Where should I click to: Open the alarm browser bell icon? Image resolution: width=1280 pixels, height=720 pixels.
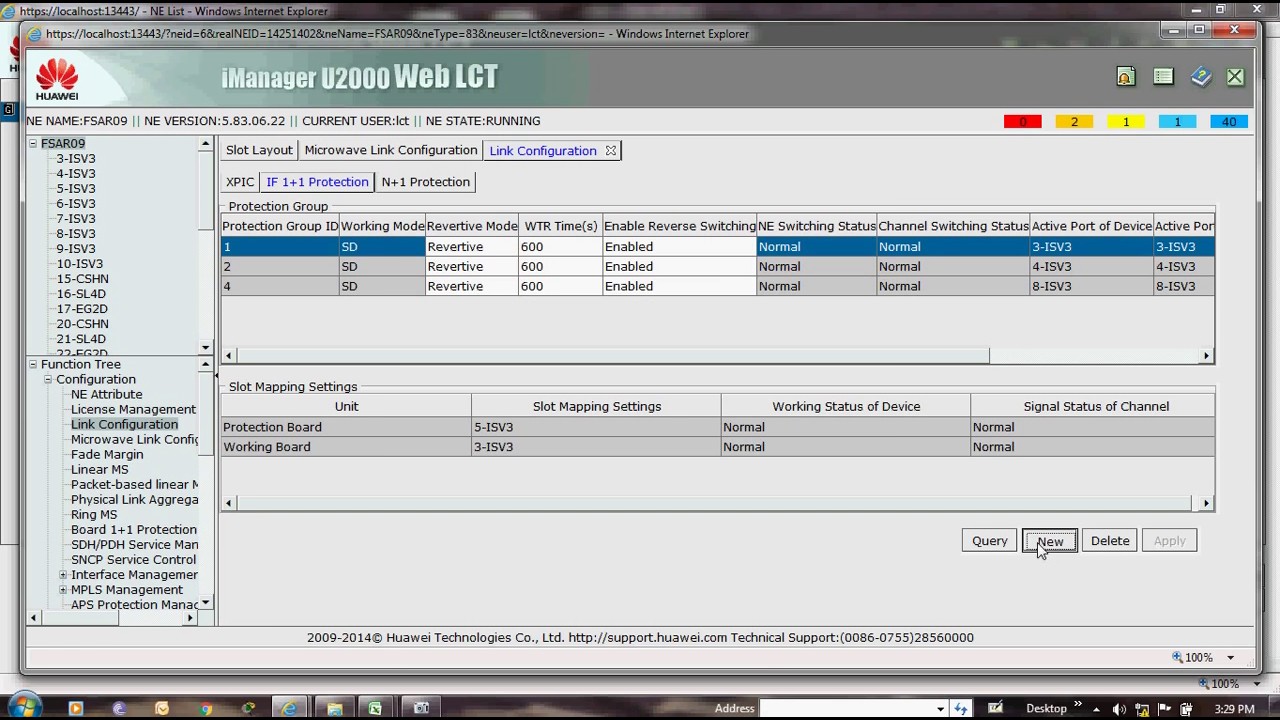click(x=1125, y=77)
